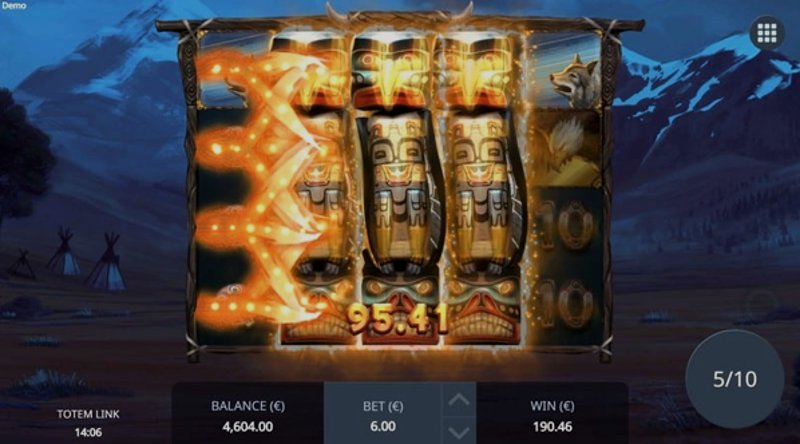Click the 95.41 win amount overlay
The image size is (800, 444).
[397, 319]
